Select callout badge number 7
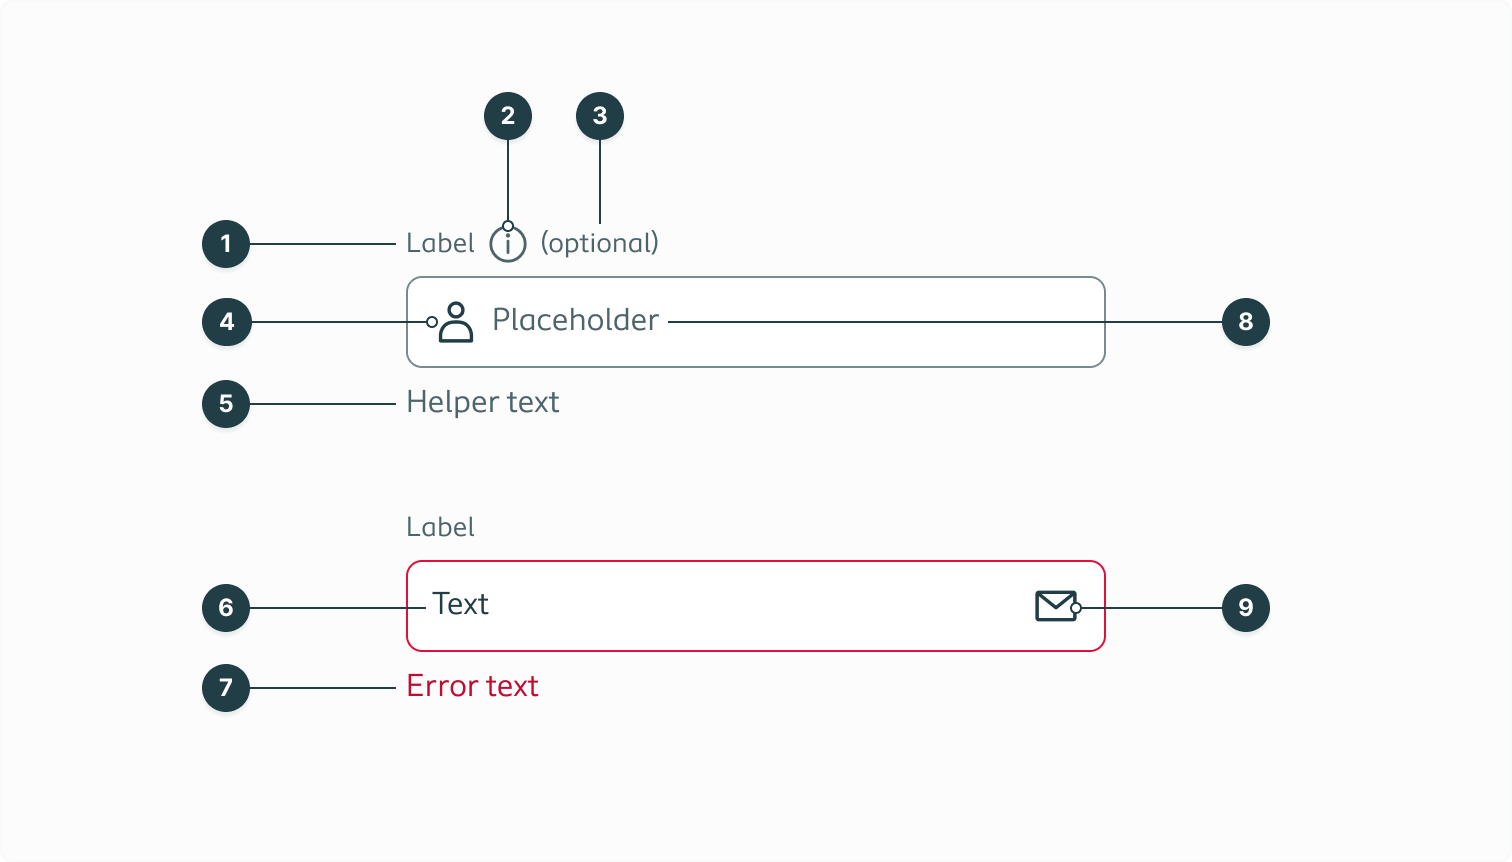The image size is (1512, 862). pyautogui.click(x=226, y=687)
